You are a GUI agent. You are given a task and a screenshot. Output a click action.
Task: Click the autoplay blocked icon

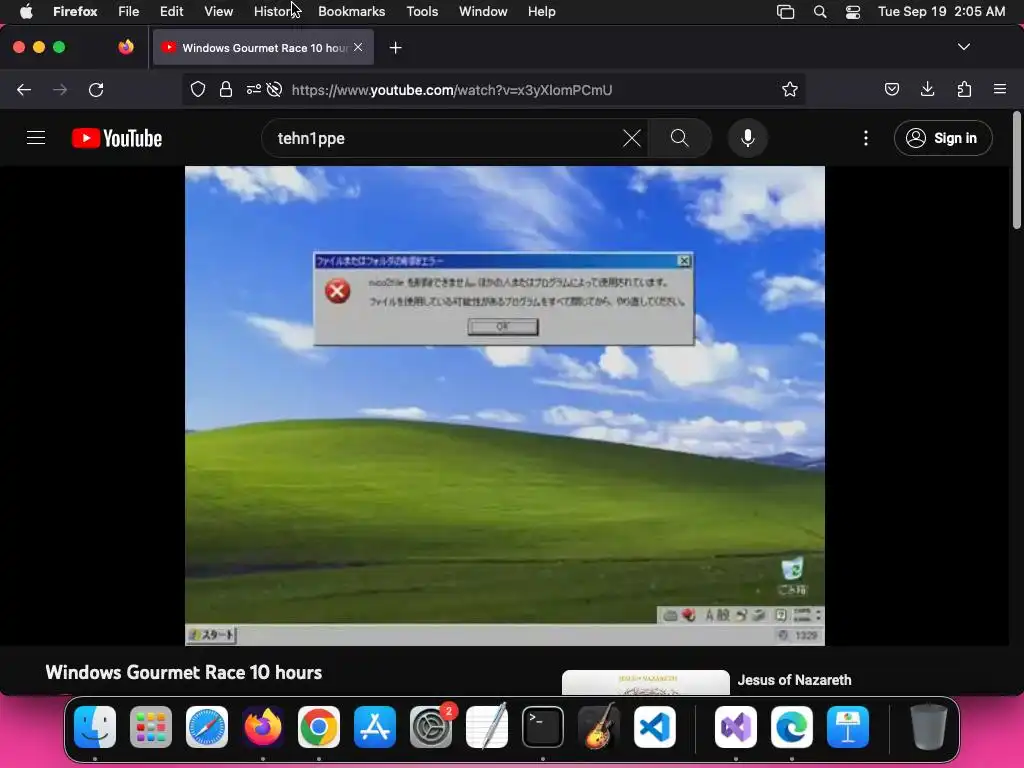point(274,89)
